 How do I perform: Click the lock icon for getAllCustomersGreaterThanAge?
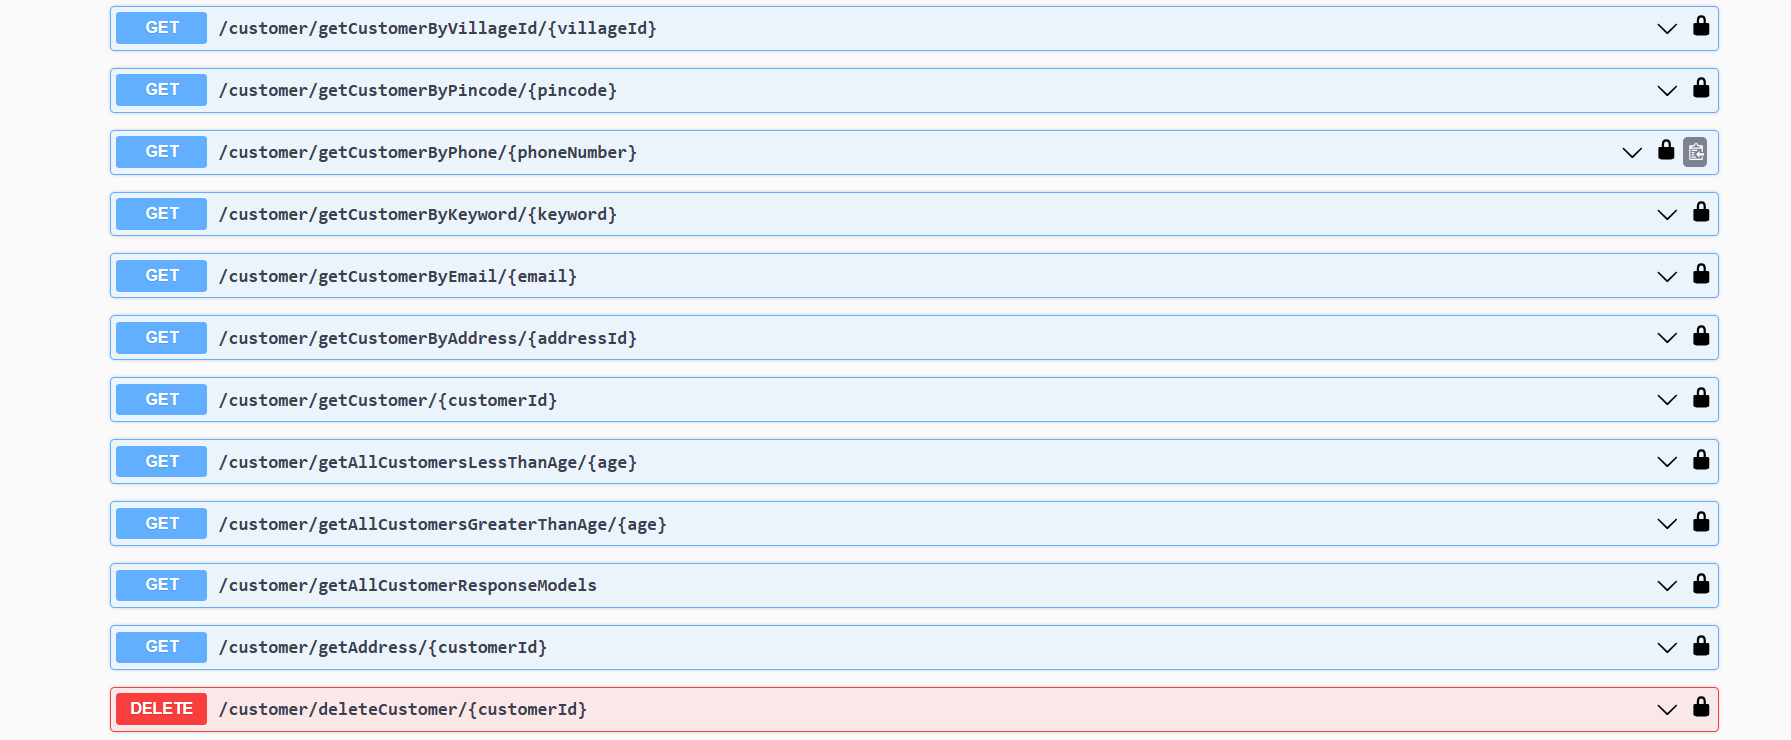pyautogui.click(x=1701, y=522)
